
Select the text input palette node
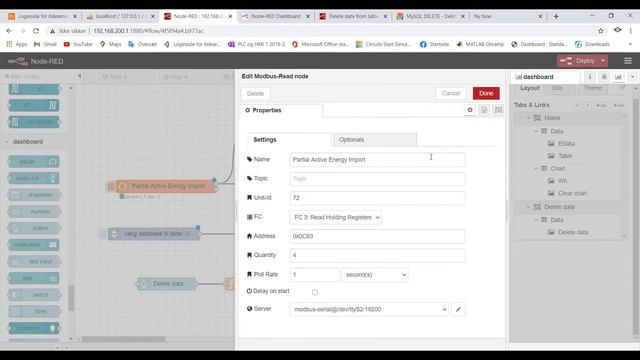[x=34, y=261]
